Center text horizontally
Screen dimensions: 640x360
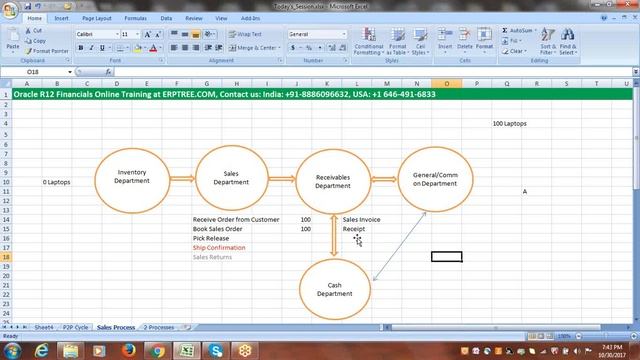click(x=185, y=48)
